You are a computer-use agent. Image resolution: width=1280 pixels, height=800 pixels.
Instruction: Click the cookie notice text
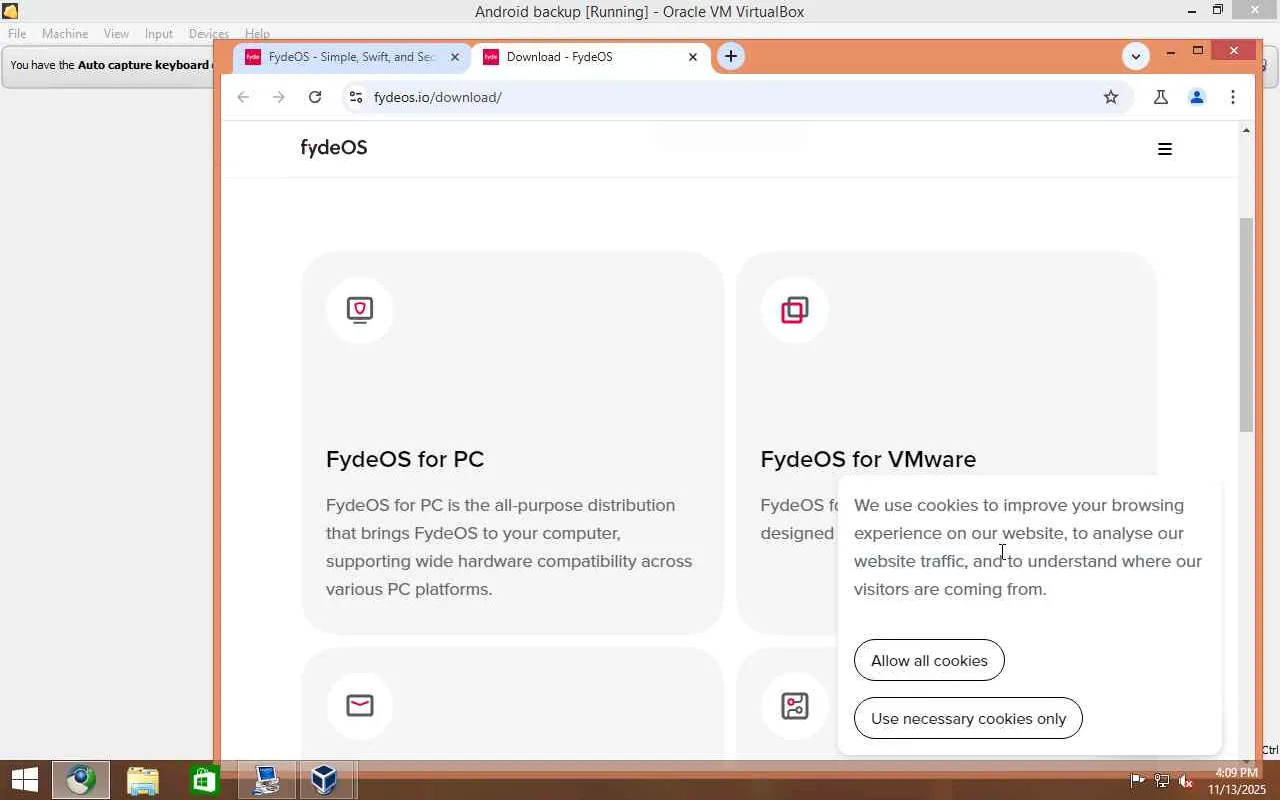(x=1028, y=547)
